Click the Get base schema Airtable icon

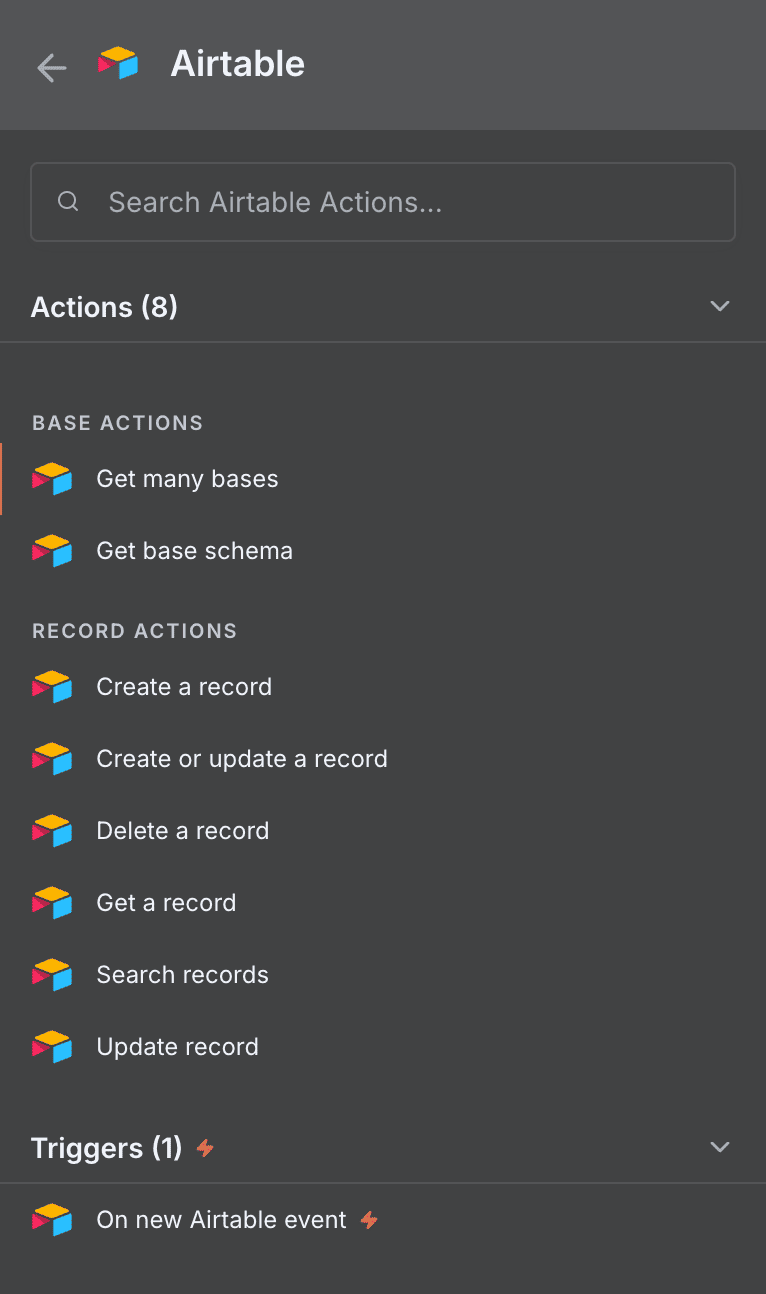tap(51, 550)
